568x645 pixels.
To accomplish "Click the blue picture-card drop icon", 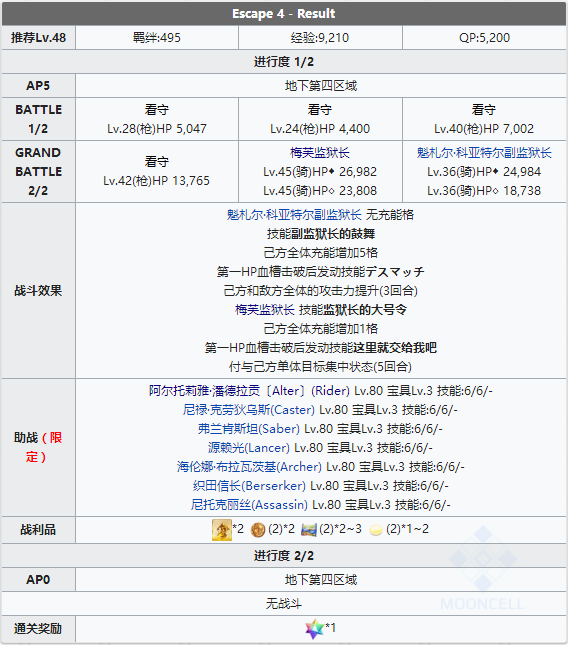I will 309,530.
